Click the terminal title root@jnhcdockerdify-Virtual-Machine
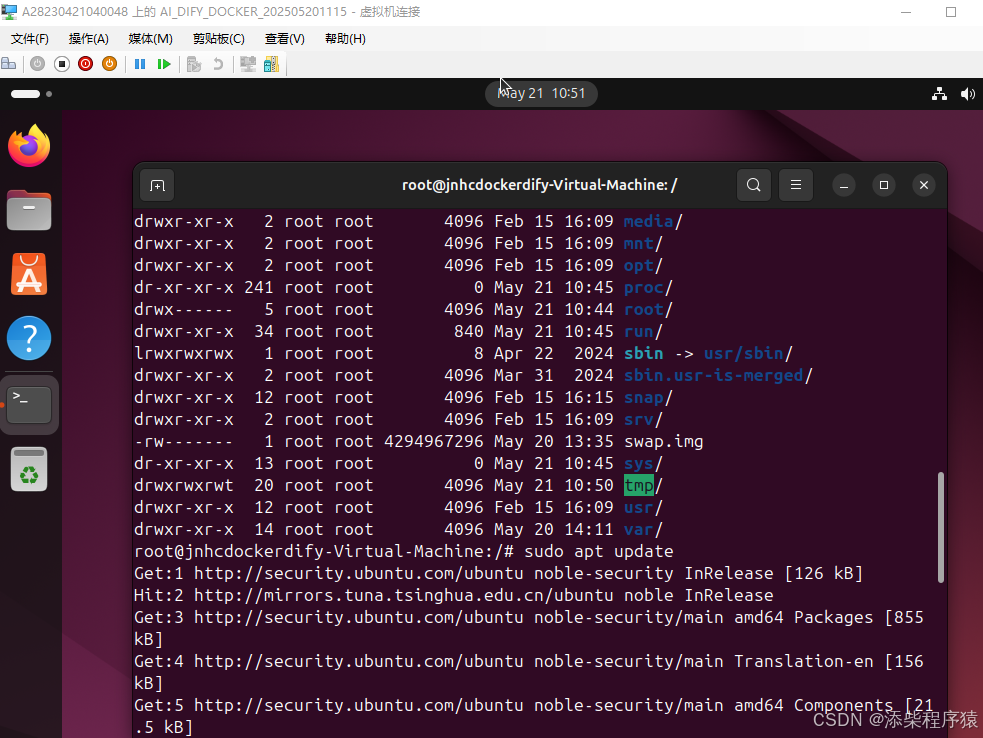Image resolution: width=983 pixels, height=738 pixels. tap(539, 185)
